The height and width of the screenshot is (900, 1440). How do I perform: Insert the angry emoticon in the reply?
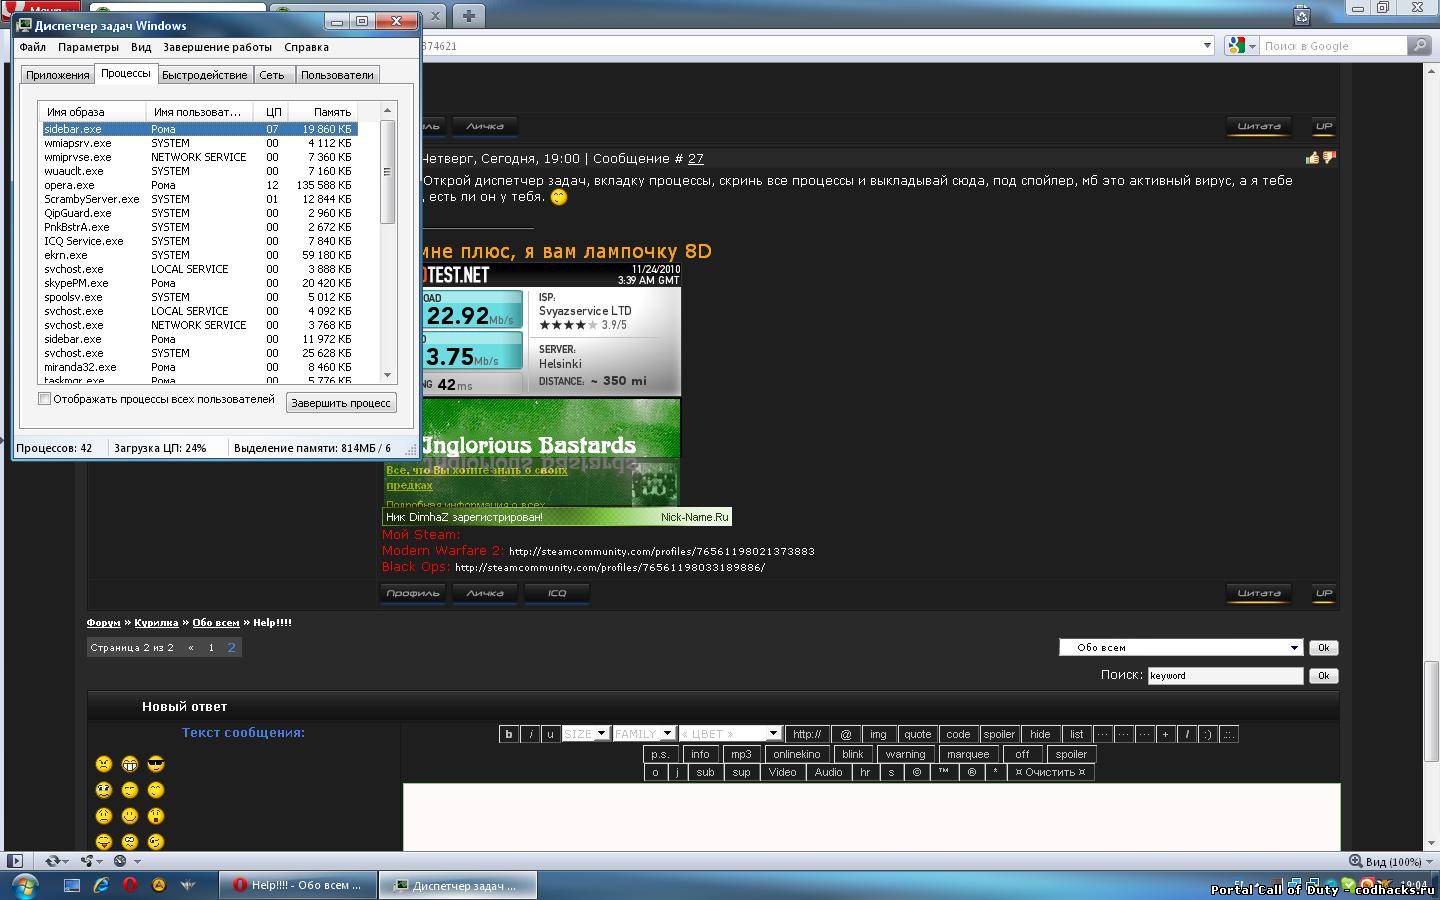104,764
